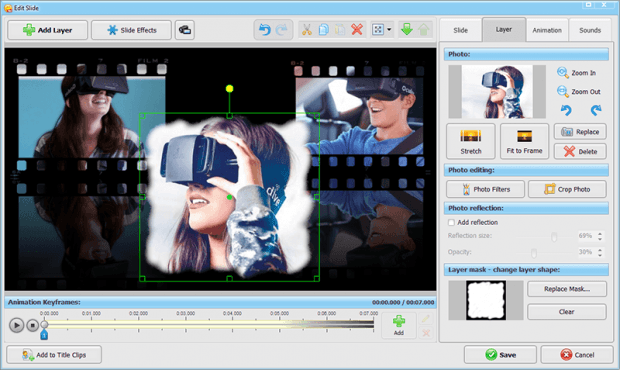Click the top-center resize handle of layer

(x=229, y=116)
